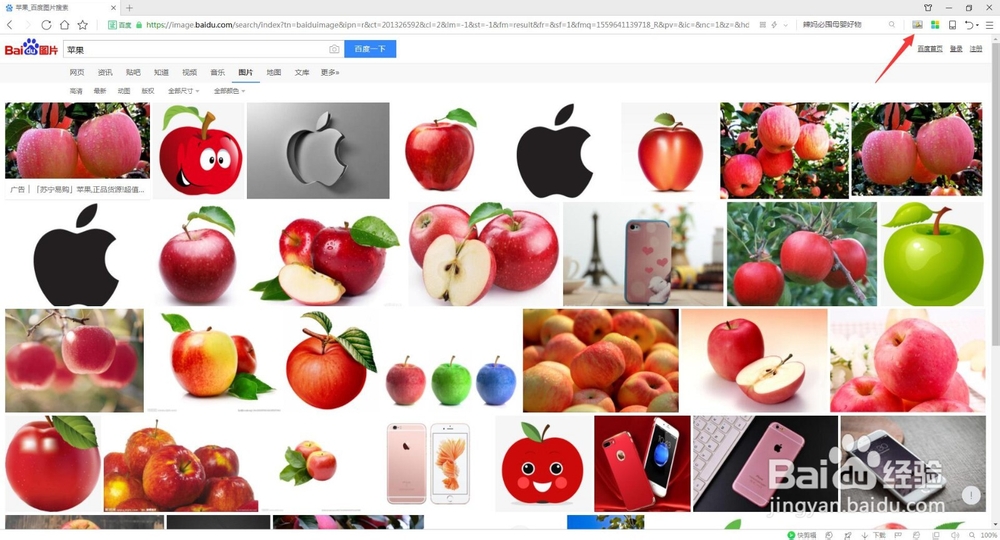Filter results by 动图
Screen dimensions: 1000x540
point(124,91)
